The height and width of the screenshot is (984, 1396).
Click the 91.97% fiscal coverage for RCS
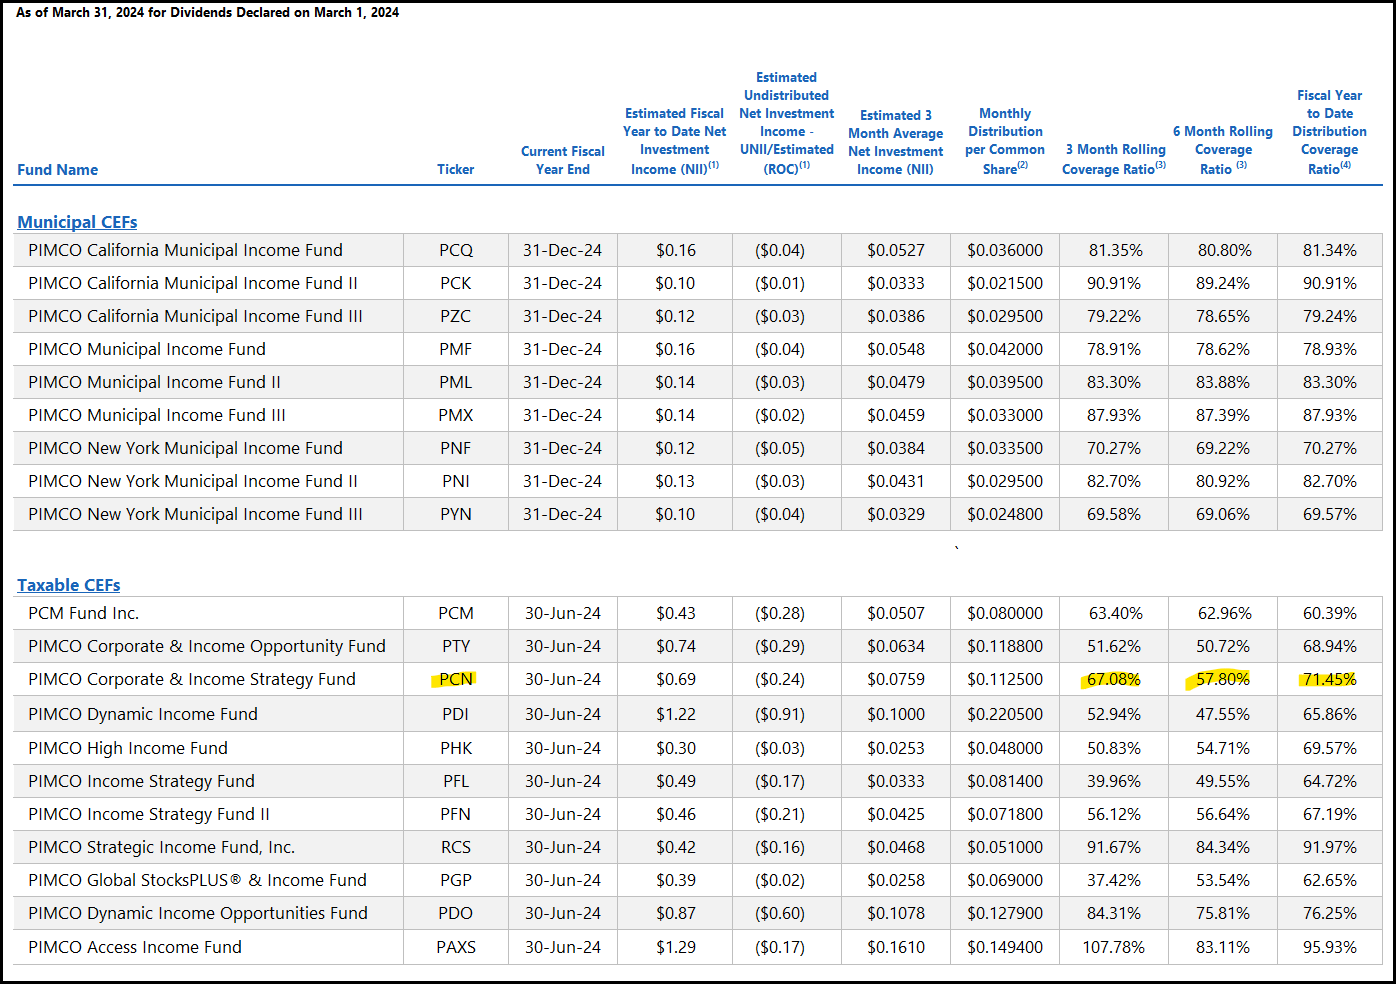pos(1329,847)
